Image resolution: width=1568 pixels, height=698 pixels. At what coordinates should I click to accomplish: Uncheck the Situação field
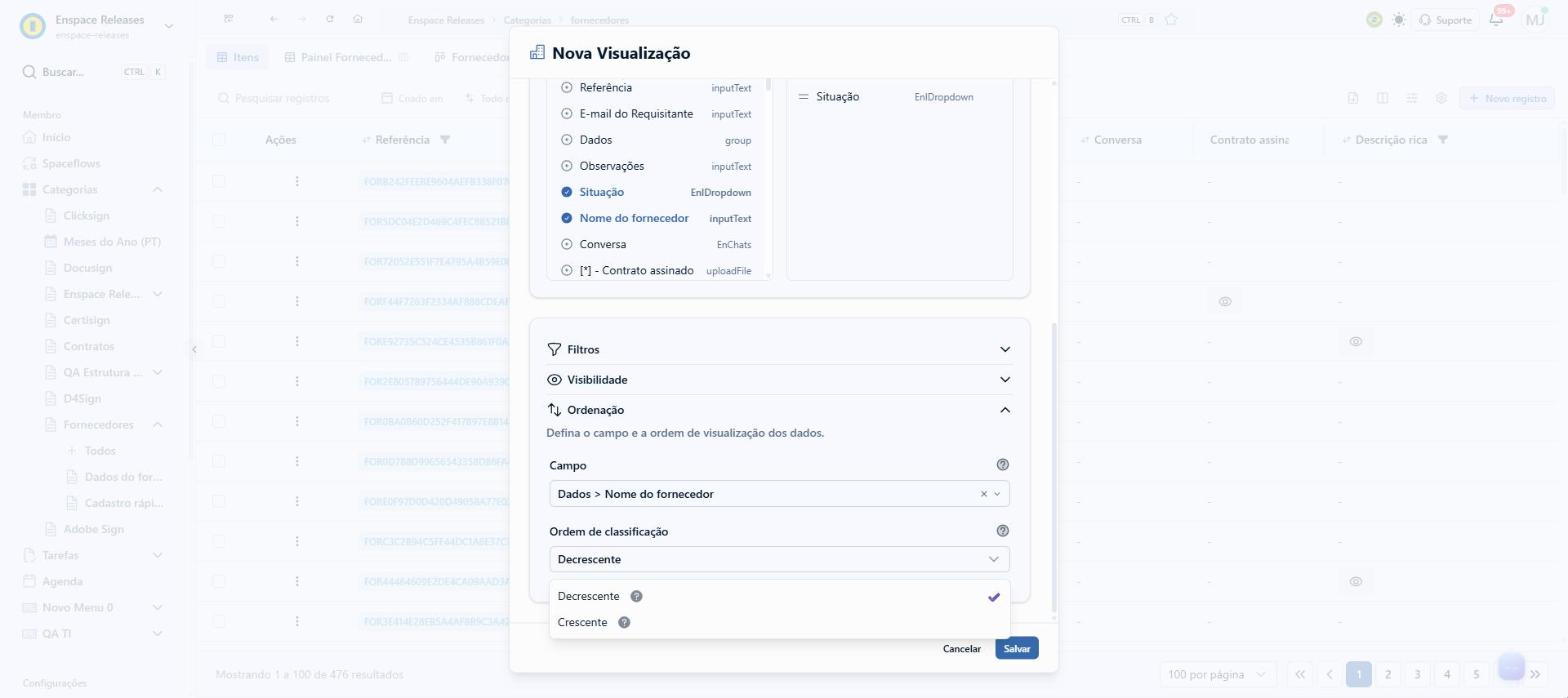click(x=567, y=192)
